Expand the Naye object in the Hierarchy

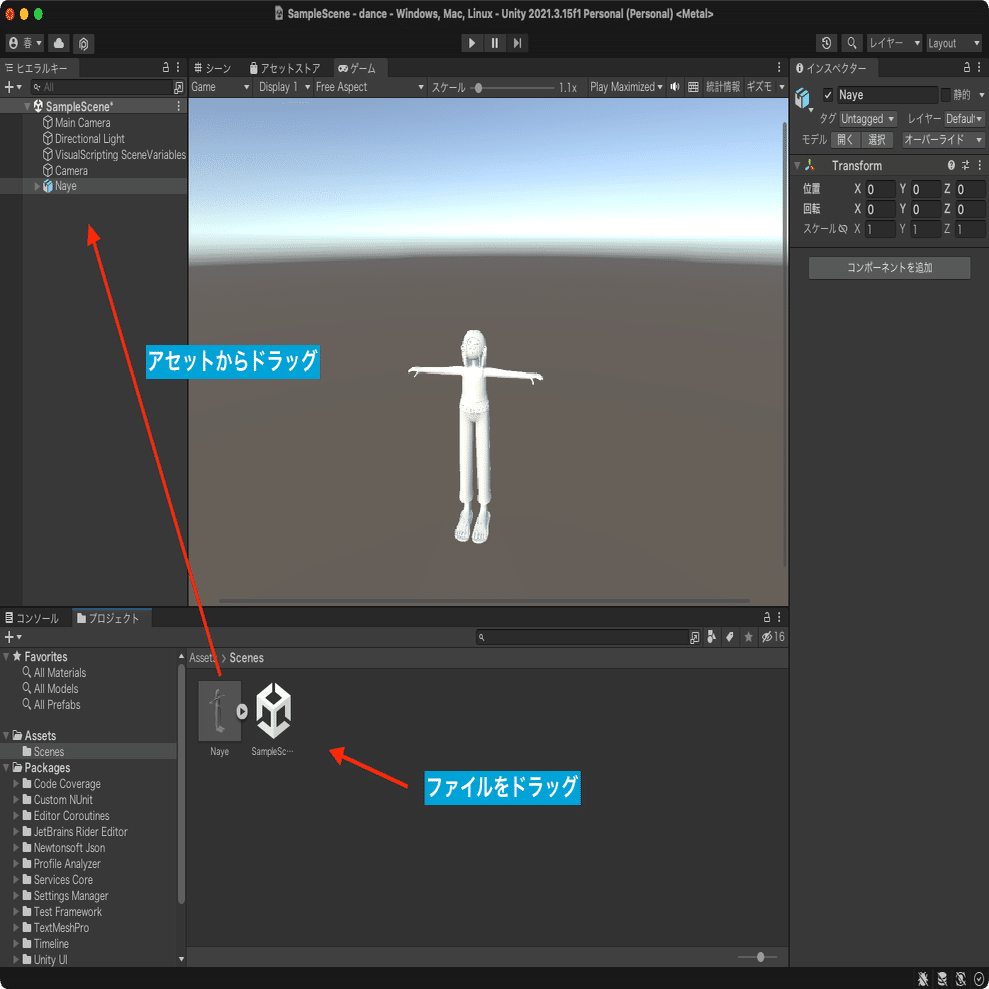[x=37, y=186]
